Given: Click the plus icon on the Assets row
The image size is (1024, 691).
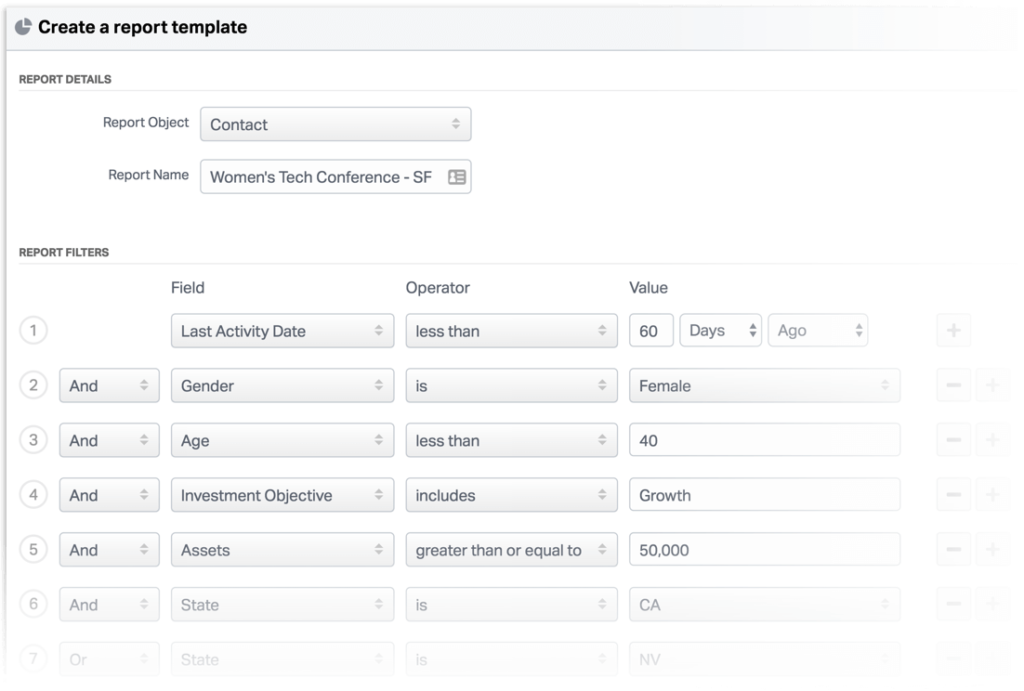Looking at the screenshot, I should coord(993,550).
